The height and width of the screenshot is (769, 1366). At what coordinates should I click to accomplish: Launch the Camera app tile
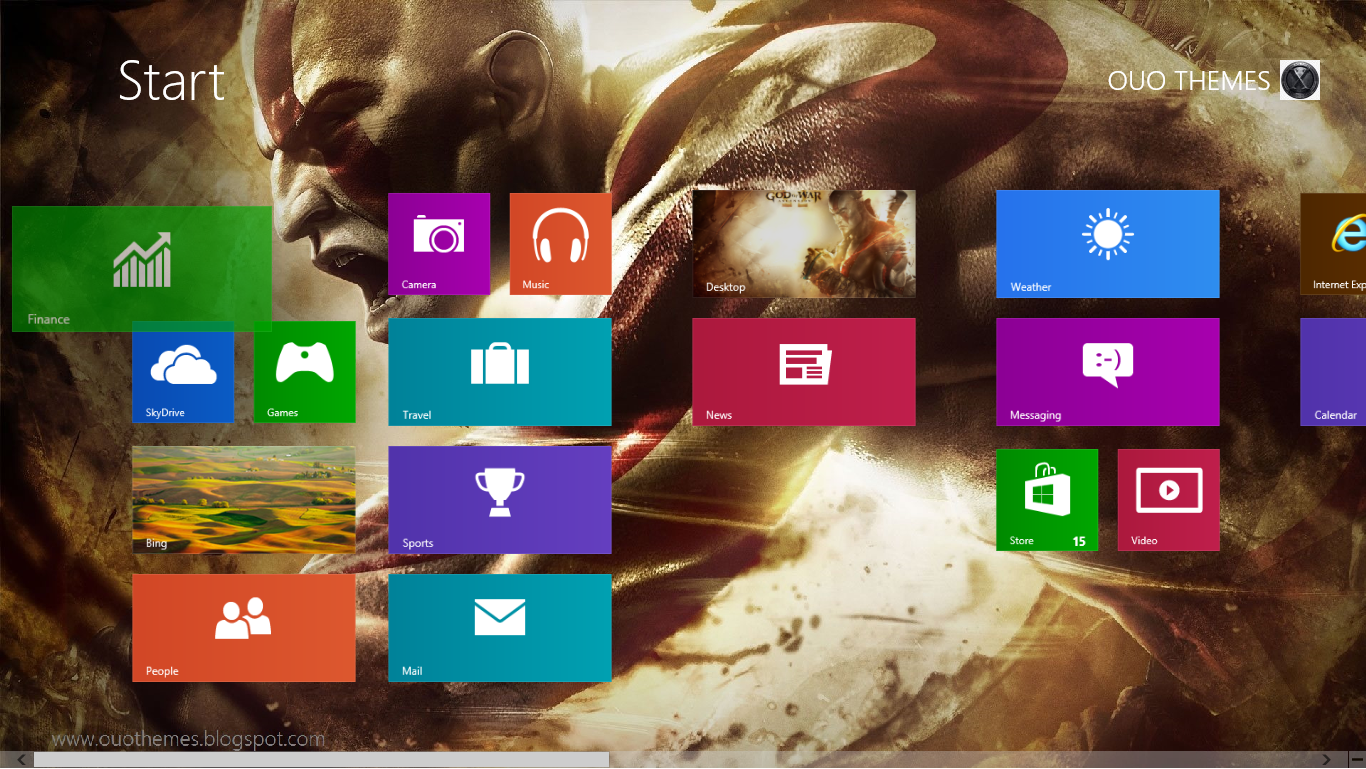coord(439,244)
